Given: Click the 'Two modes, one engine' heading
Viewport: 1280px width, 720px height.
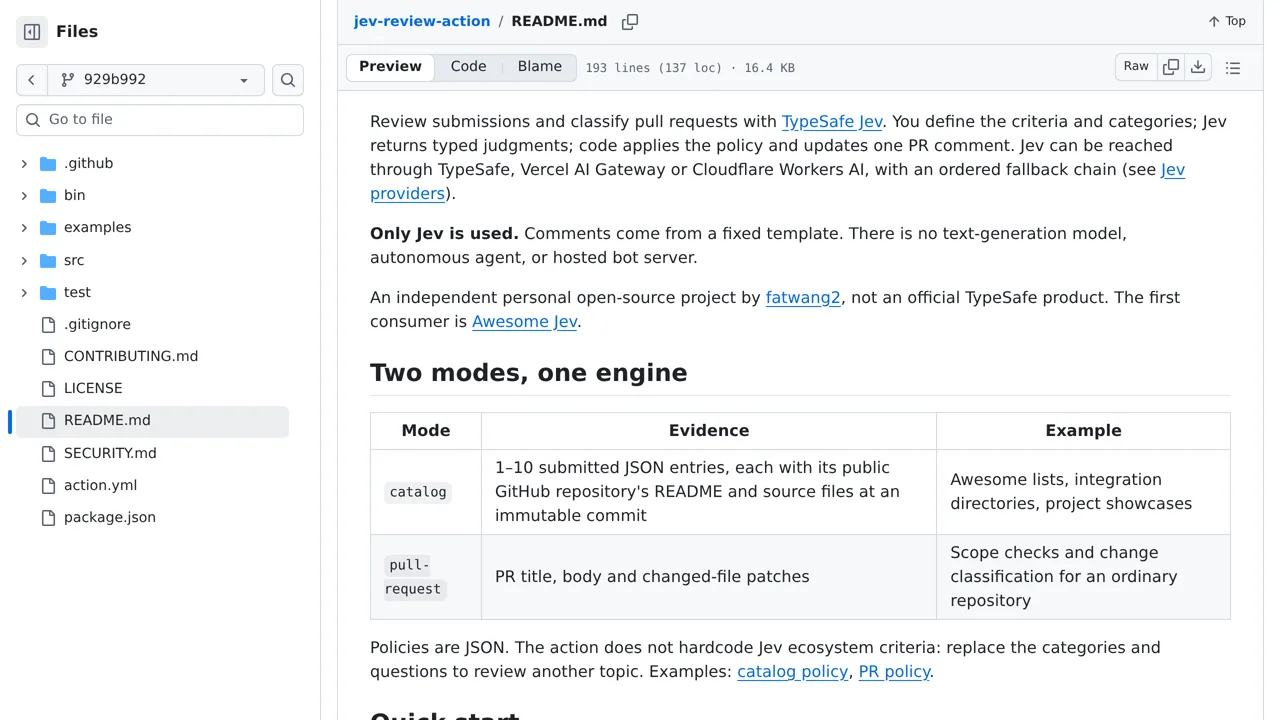Looking at the screenshot, I should click(x=529, y=373).
